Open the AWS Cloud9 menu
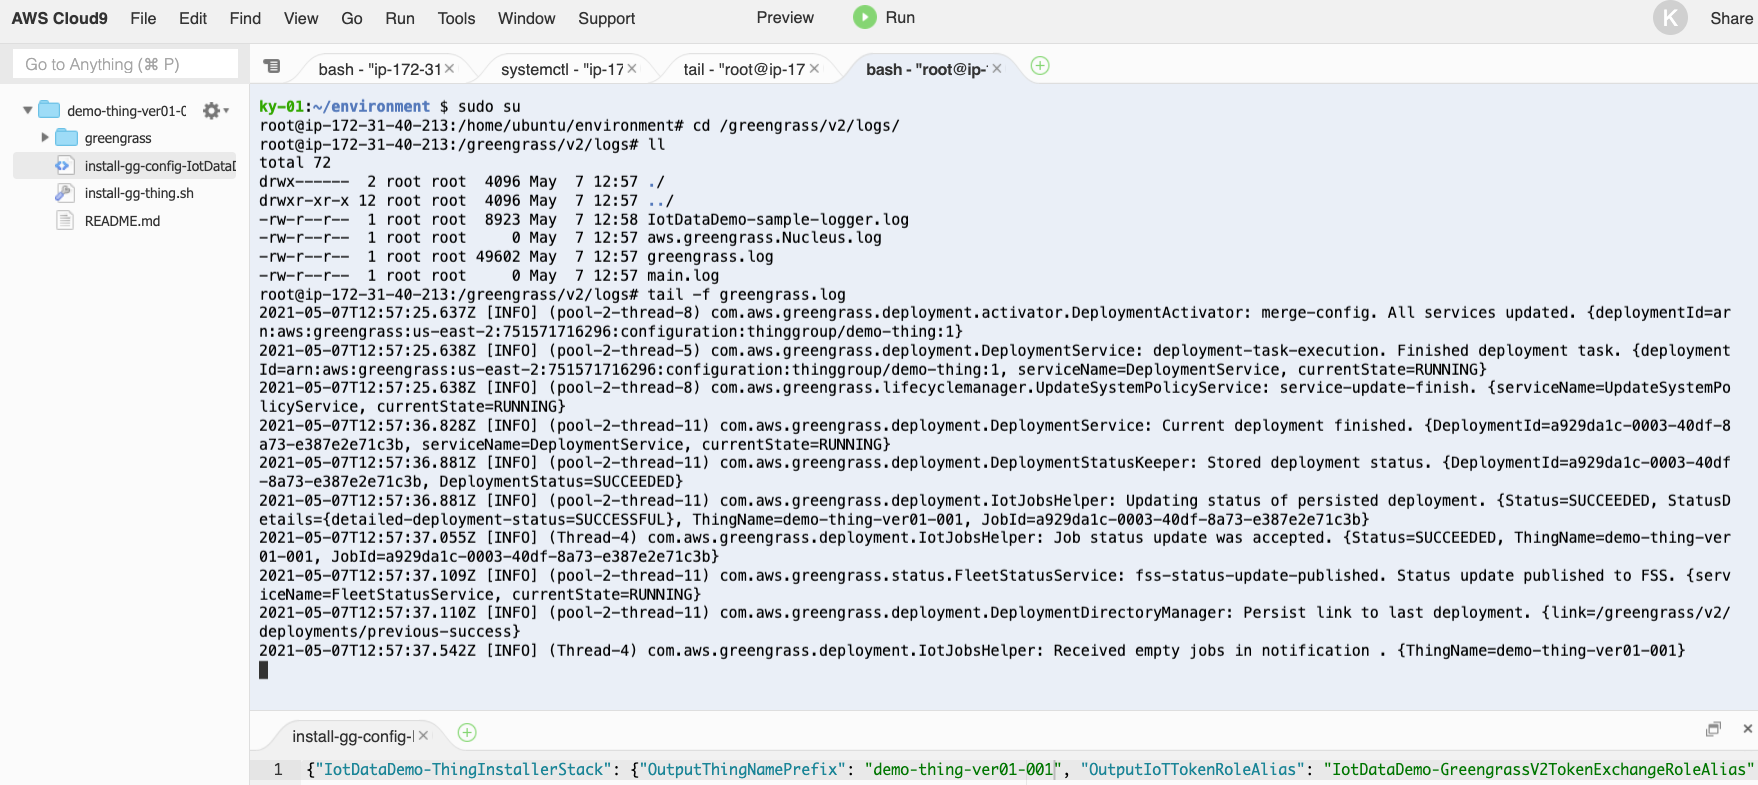 click(59, 18)
